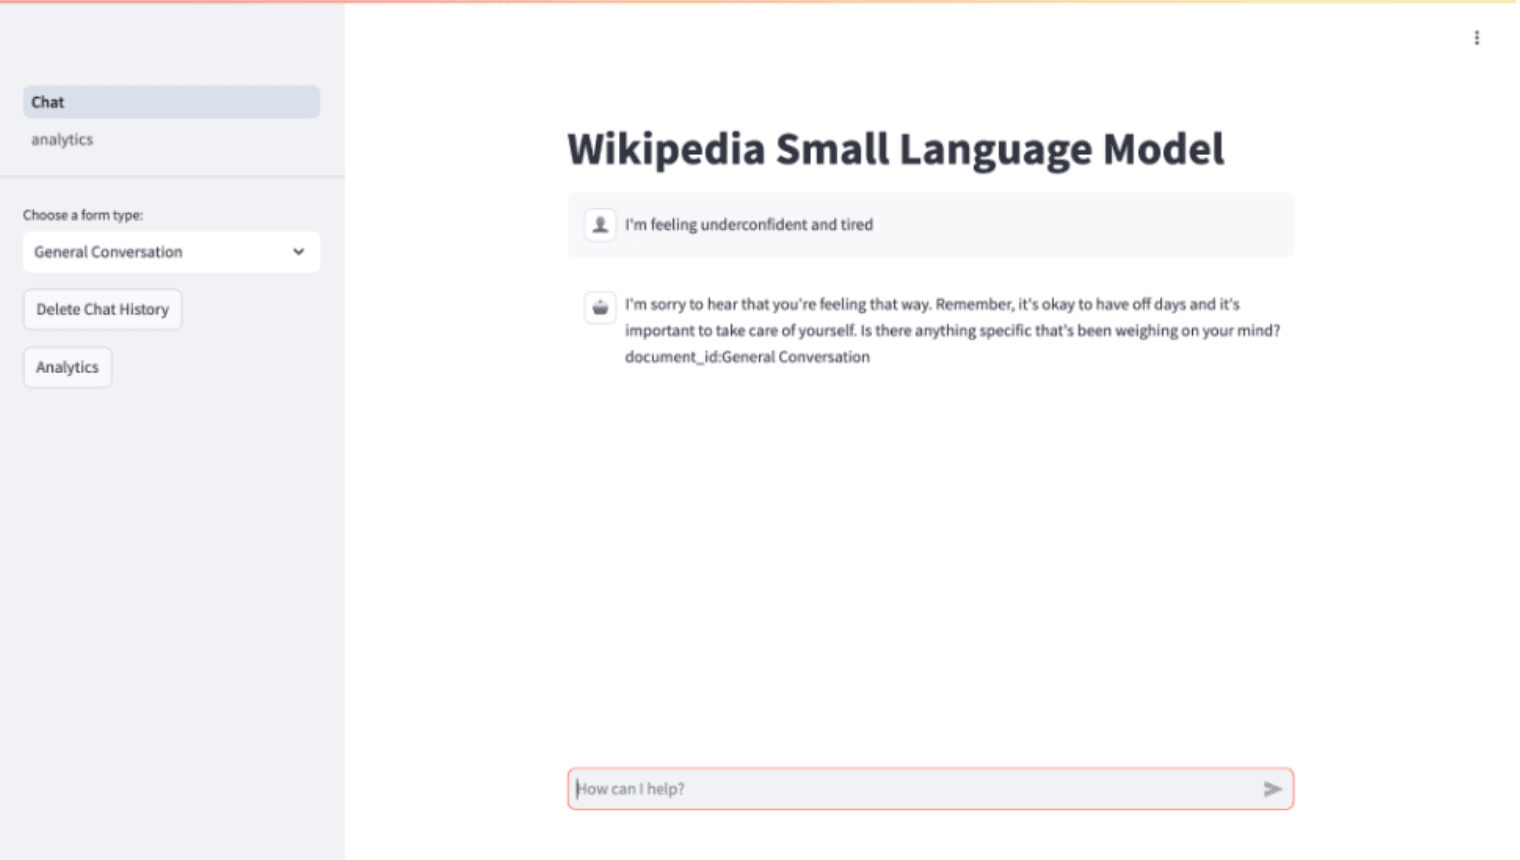Click the word 'Wikipedia' in the title
The width and height of the screenshot is (1520, 860).
[665, 149]
